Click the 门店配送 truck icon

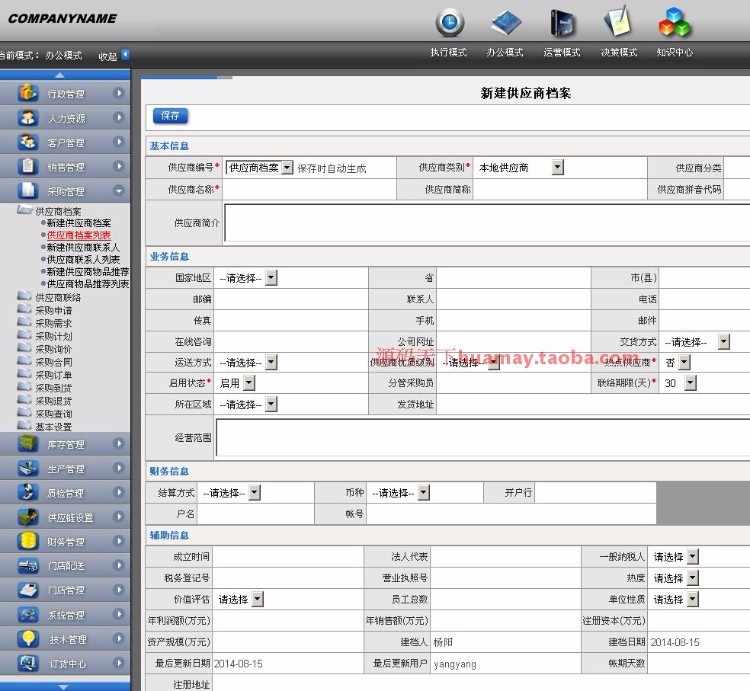click(28, 566)
